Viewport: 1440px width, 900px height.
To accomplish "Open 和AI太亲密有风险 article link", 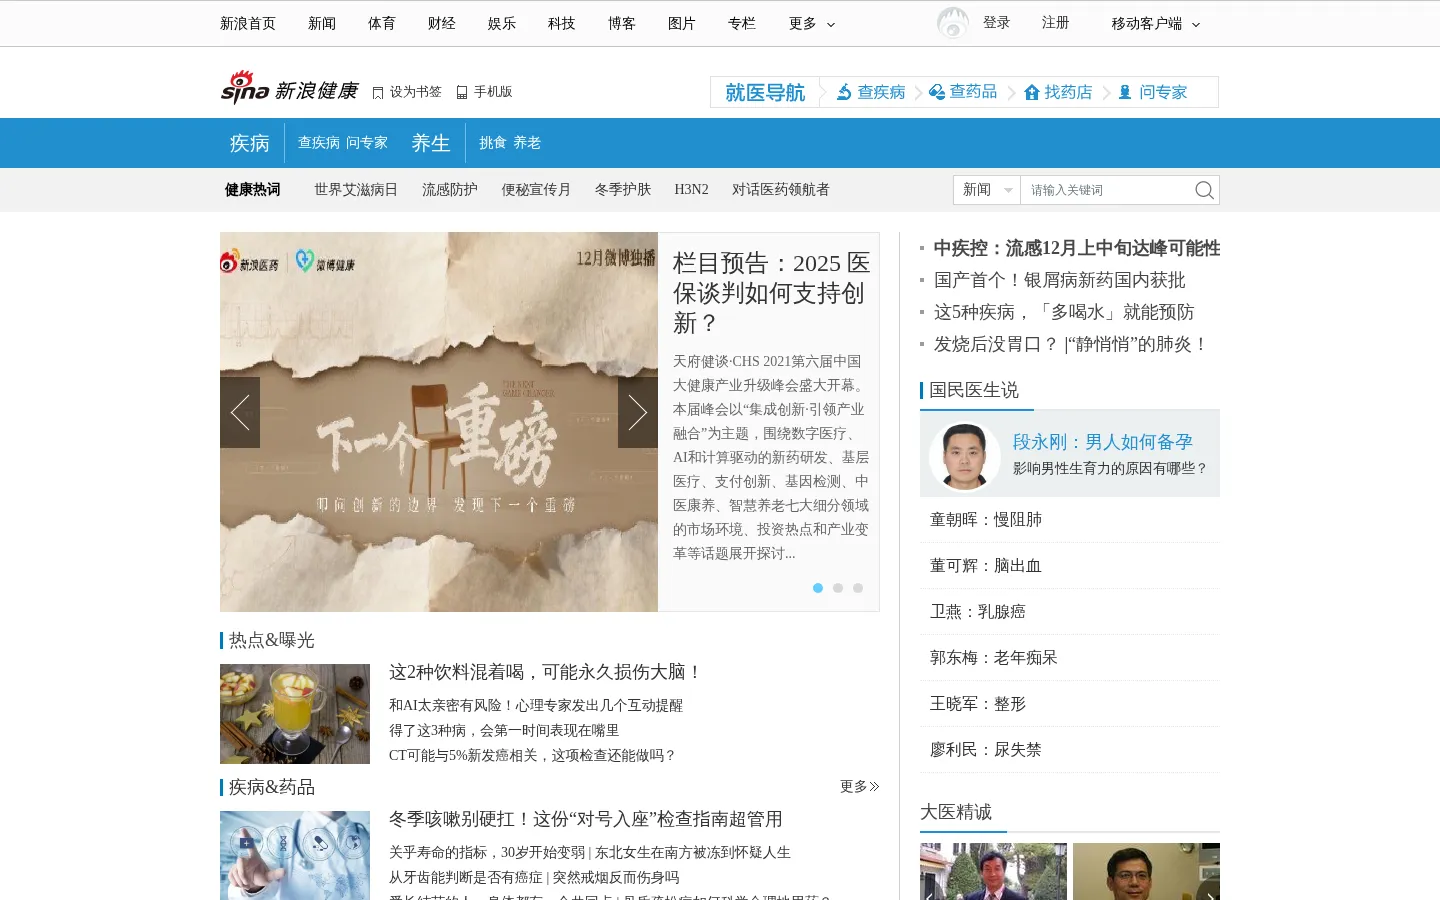I will (x=536, y=705).
